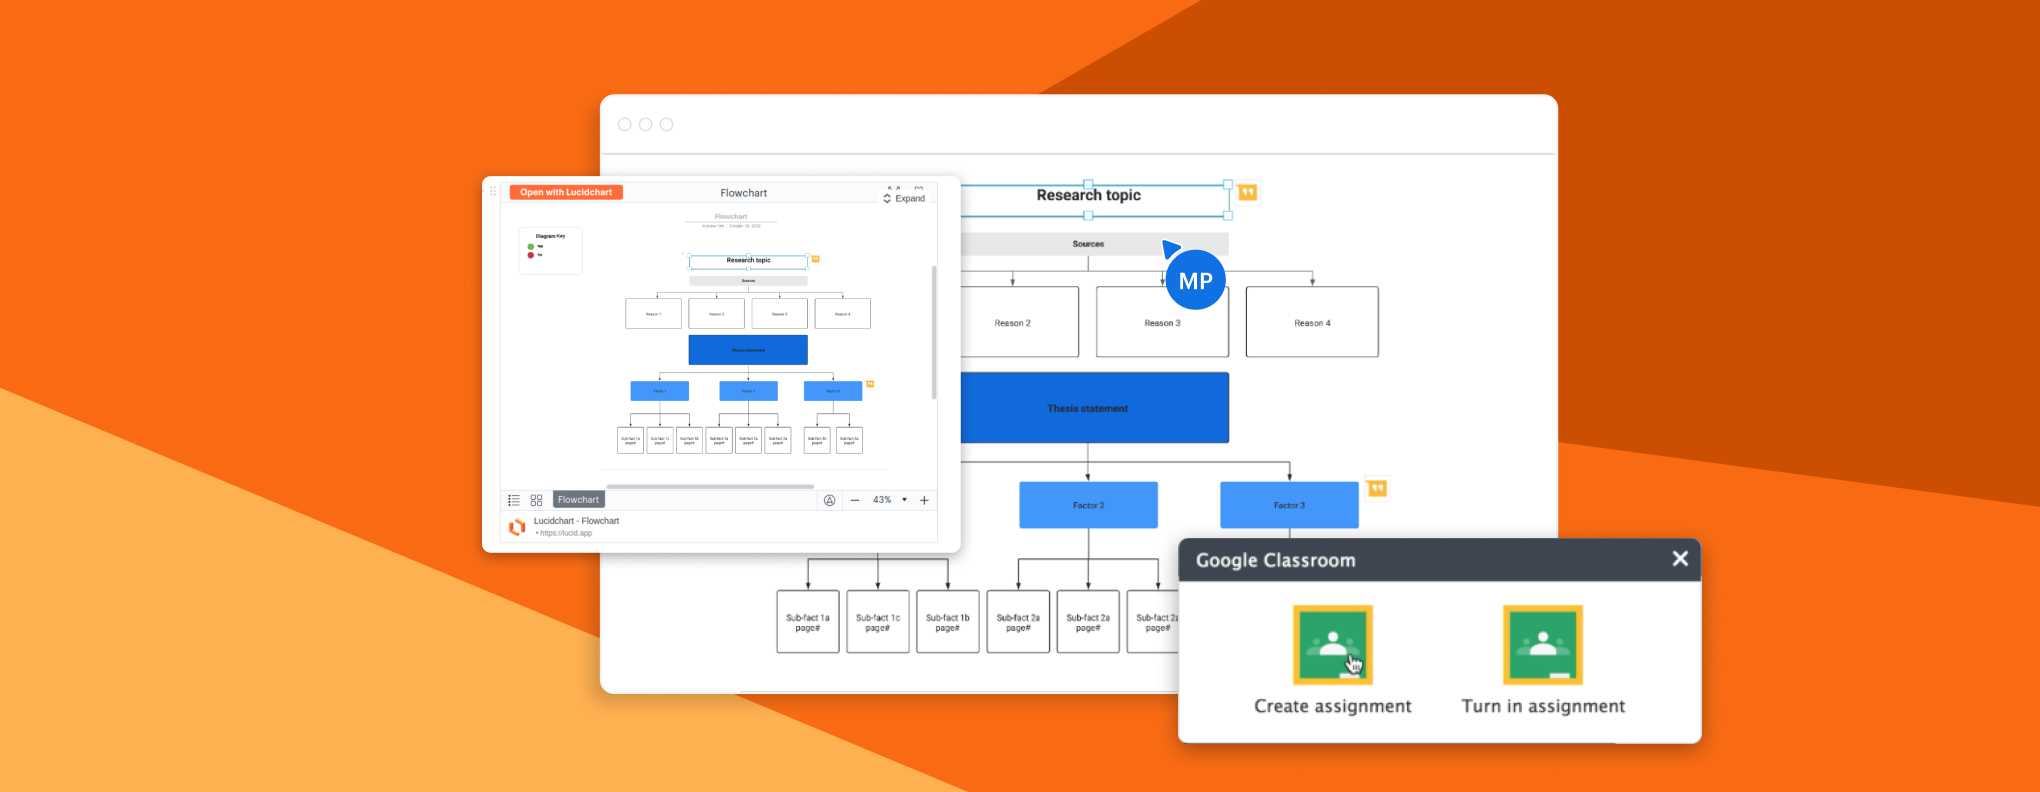Select the Reason 3 box on main canvas
Viewport: 2040px width, 792px height.
pos(1162,322)
